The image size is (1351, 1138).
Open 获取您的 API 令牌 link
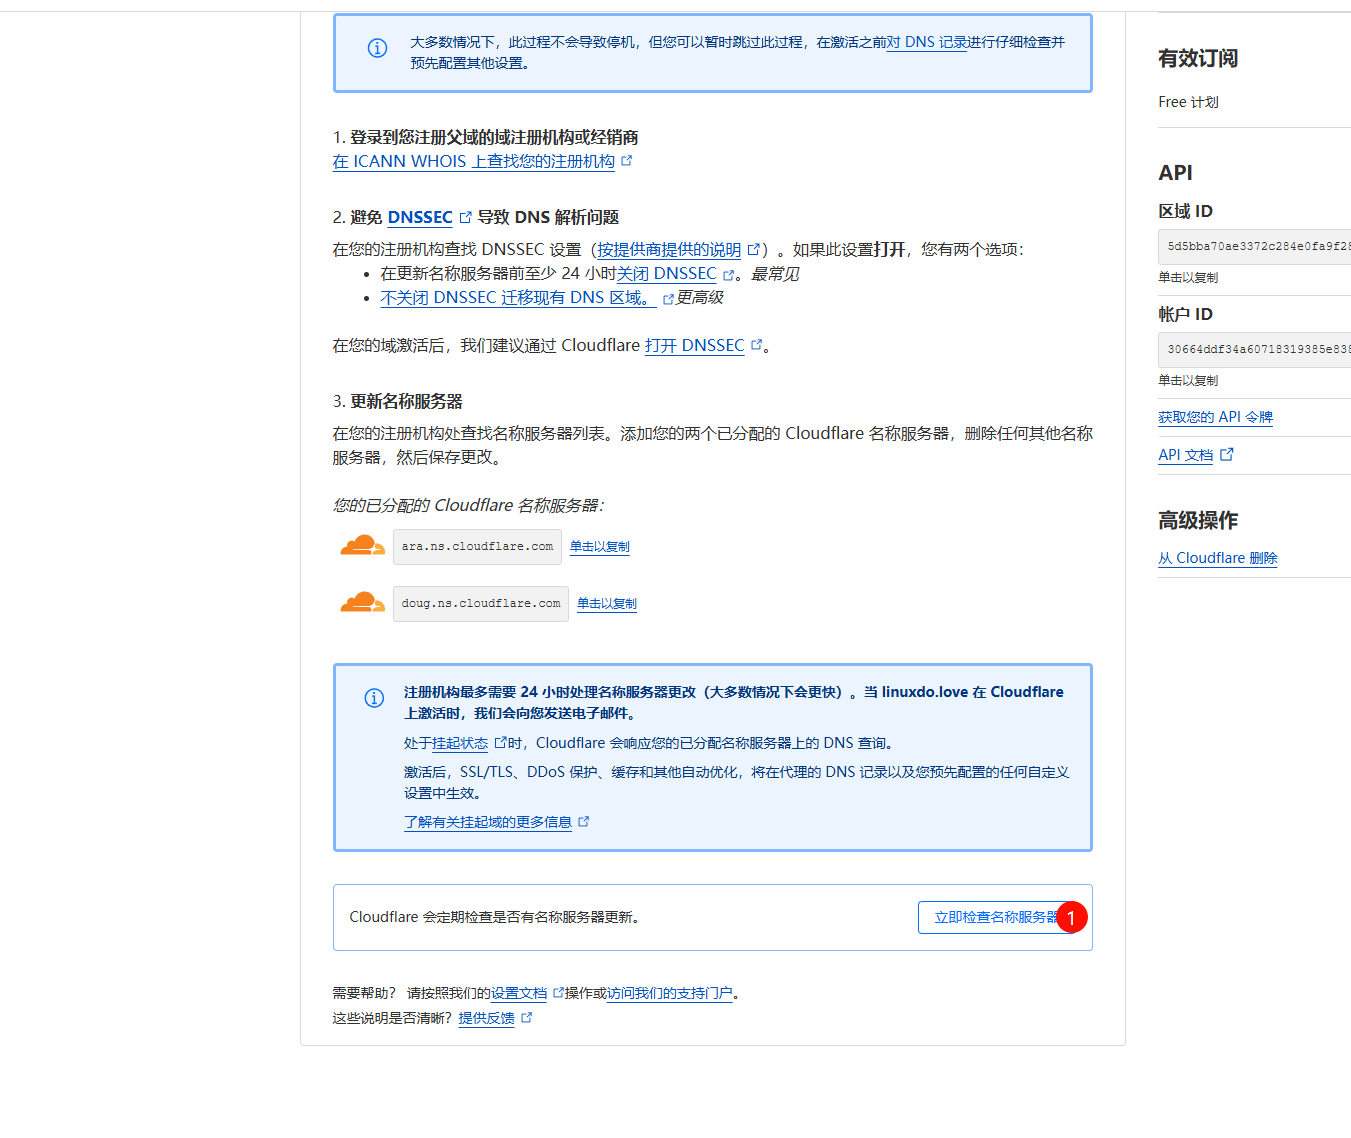pyautogui.click(x=1215, y=417)
